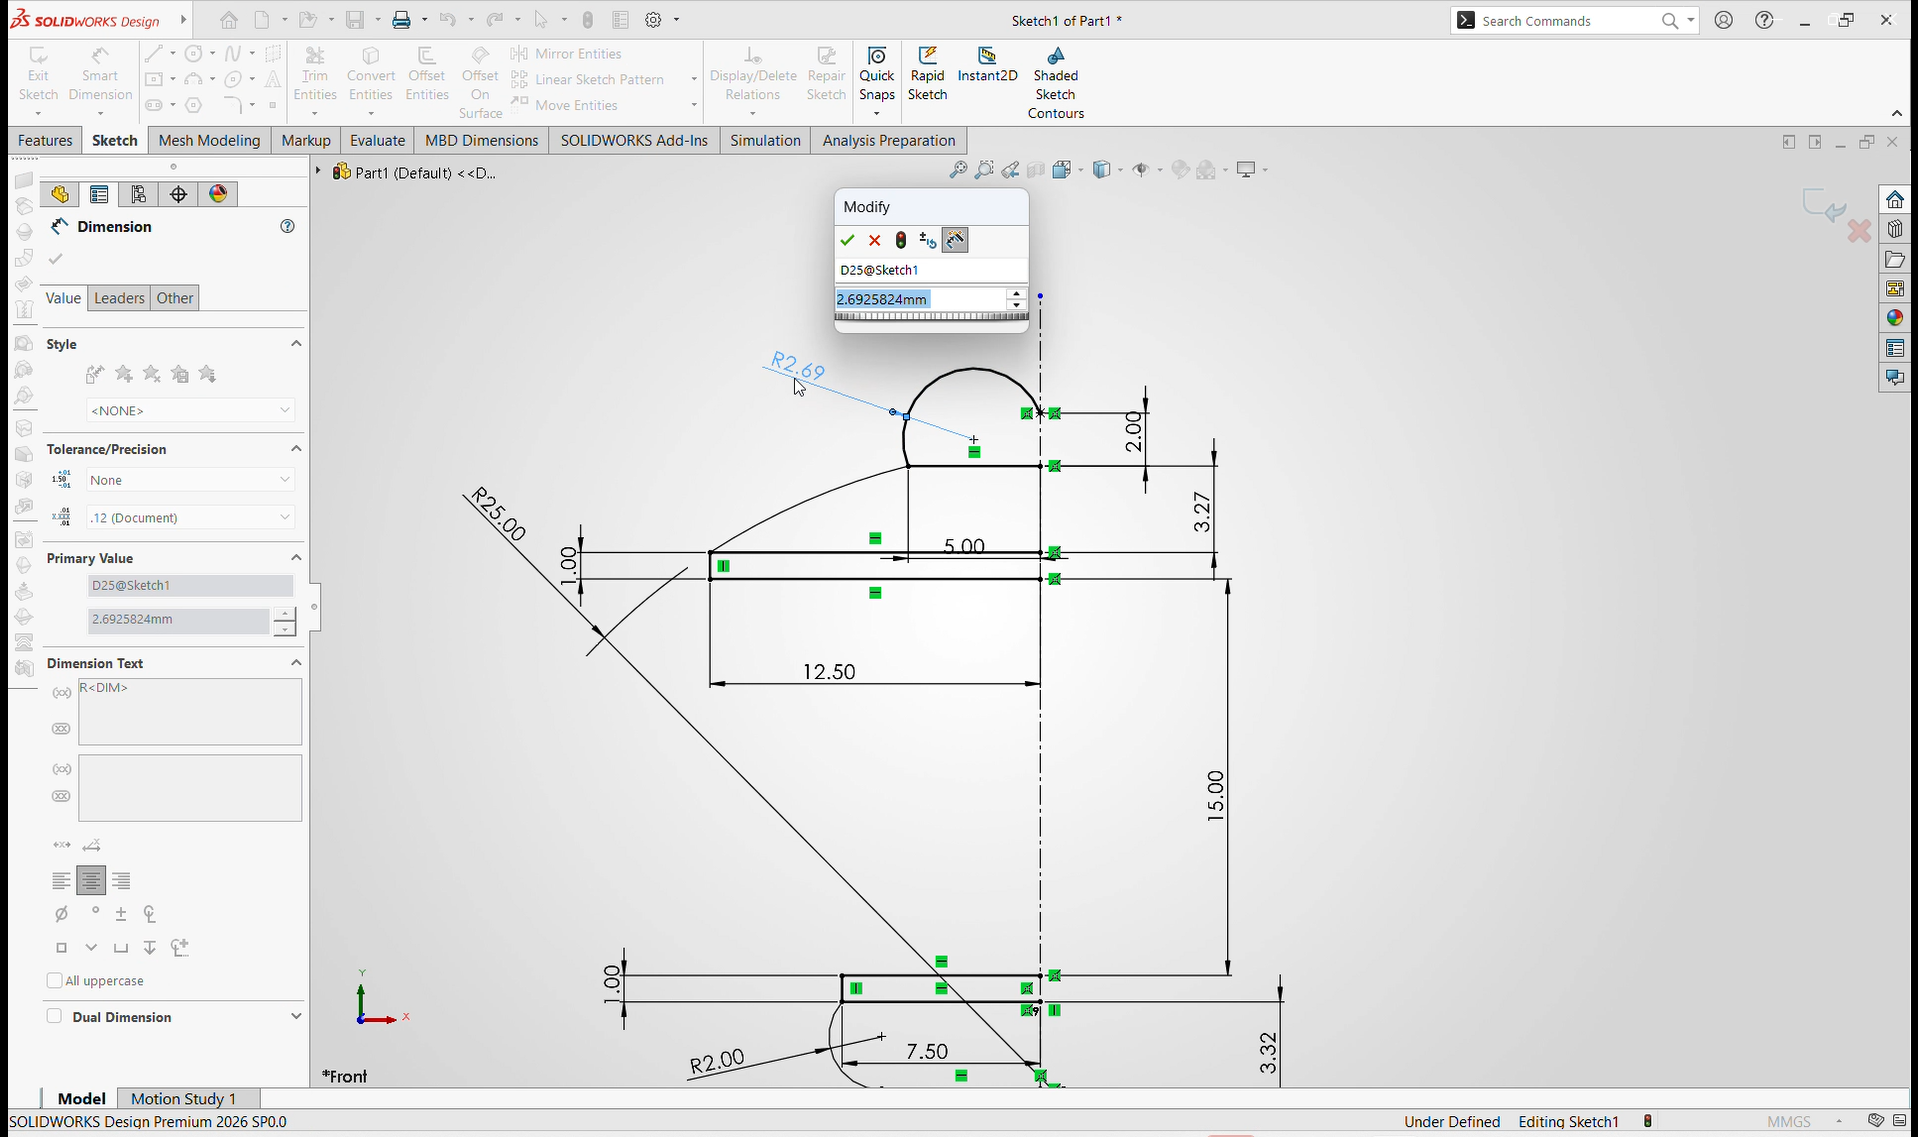Click the Rebuild traffic light in Modify
1918x1137 pixels.
(x=901, y=240)
